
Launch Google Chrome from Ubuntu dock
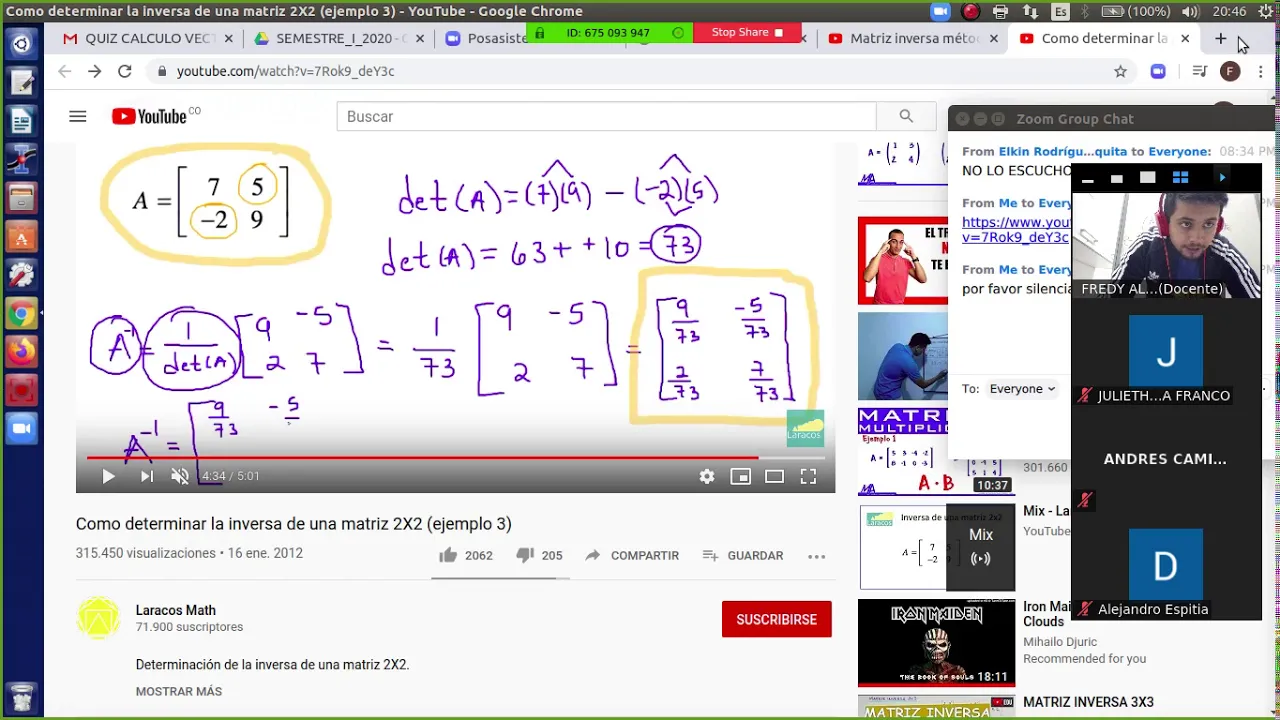(21, 314)
